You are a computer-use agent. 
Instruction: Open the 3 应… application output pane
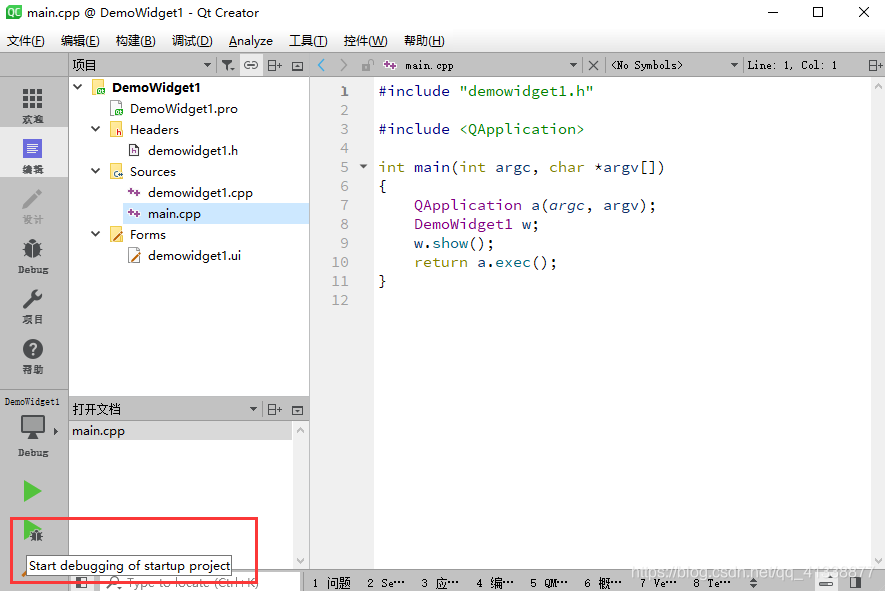click(x=440, y=583)
